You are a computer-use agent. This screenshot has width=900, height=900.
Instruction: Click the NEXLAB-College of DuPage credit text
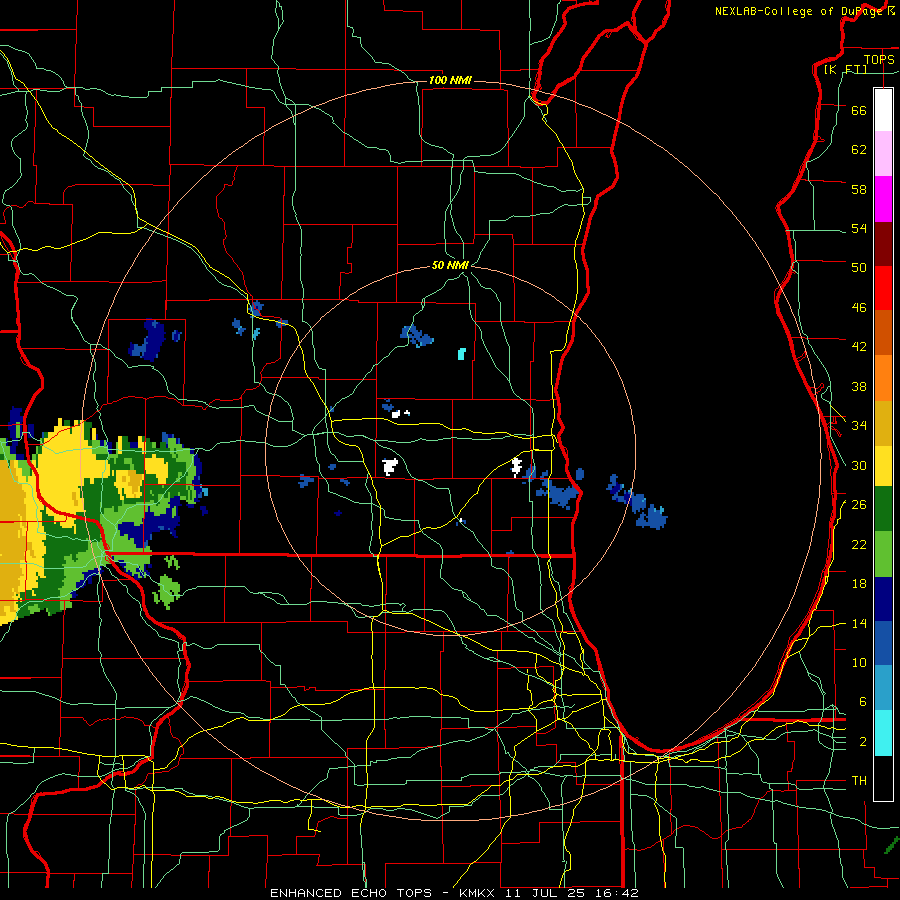coord(805,11)
